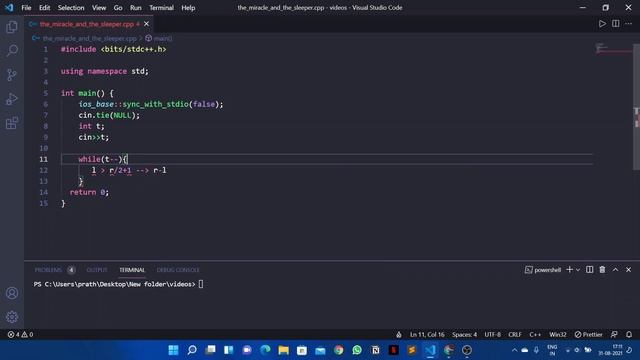Open File Explorer from the taskbar
Viewport: 640px width, 360px height.
pos(284,350)
